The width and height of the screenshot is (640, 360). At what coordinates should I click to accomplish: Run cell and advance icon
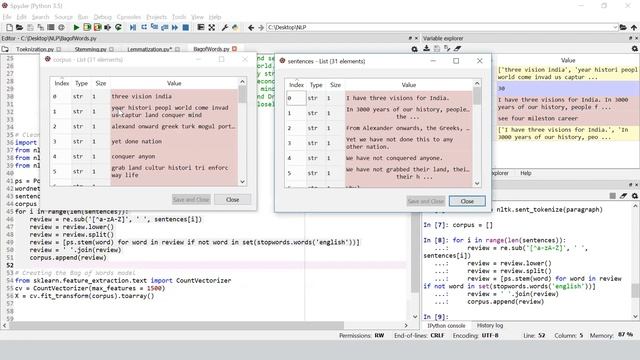tap(97, 27)
